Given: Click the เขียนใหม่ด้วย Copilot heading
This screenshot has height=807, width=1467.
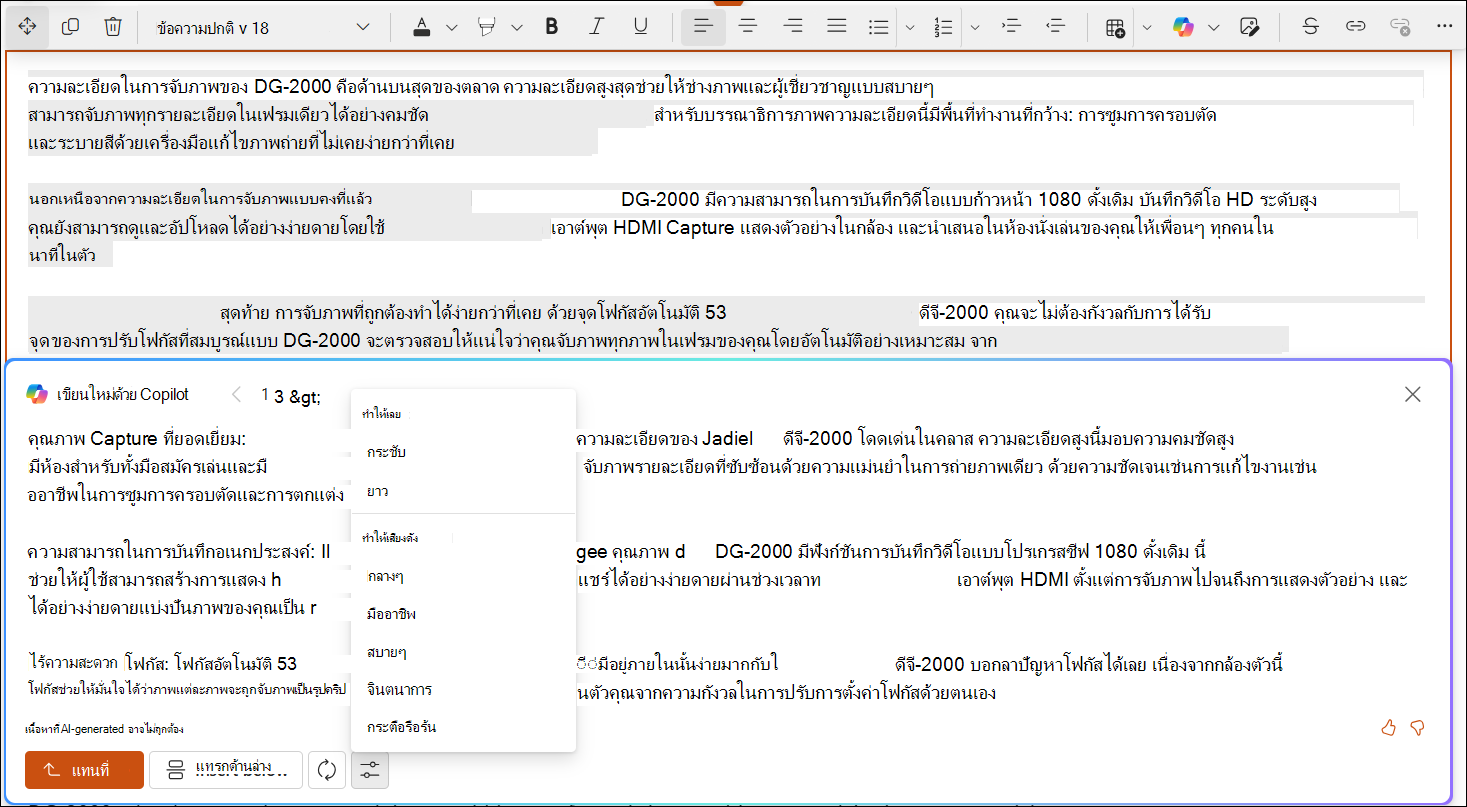Looking at the screenshot, I should 124,395.
